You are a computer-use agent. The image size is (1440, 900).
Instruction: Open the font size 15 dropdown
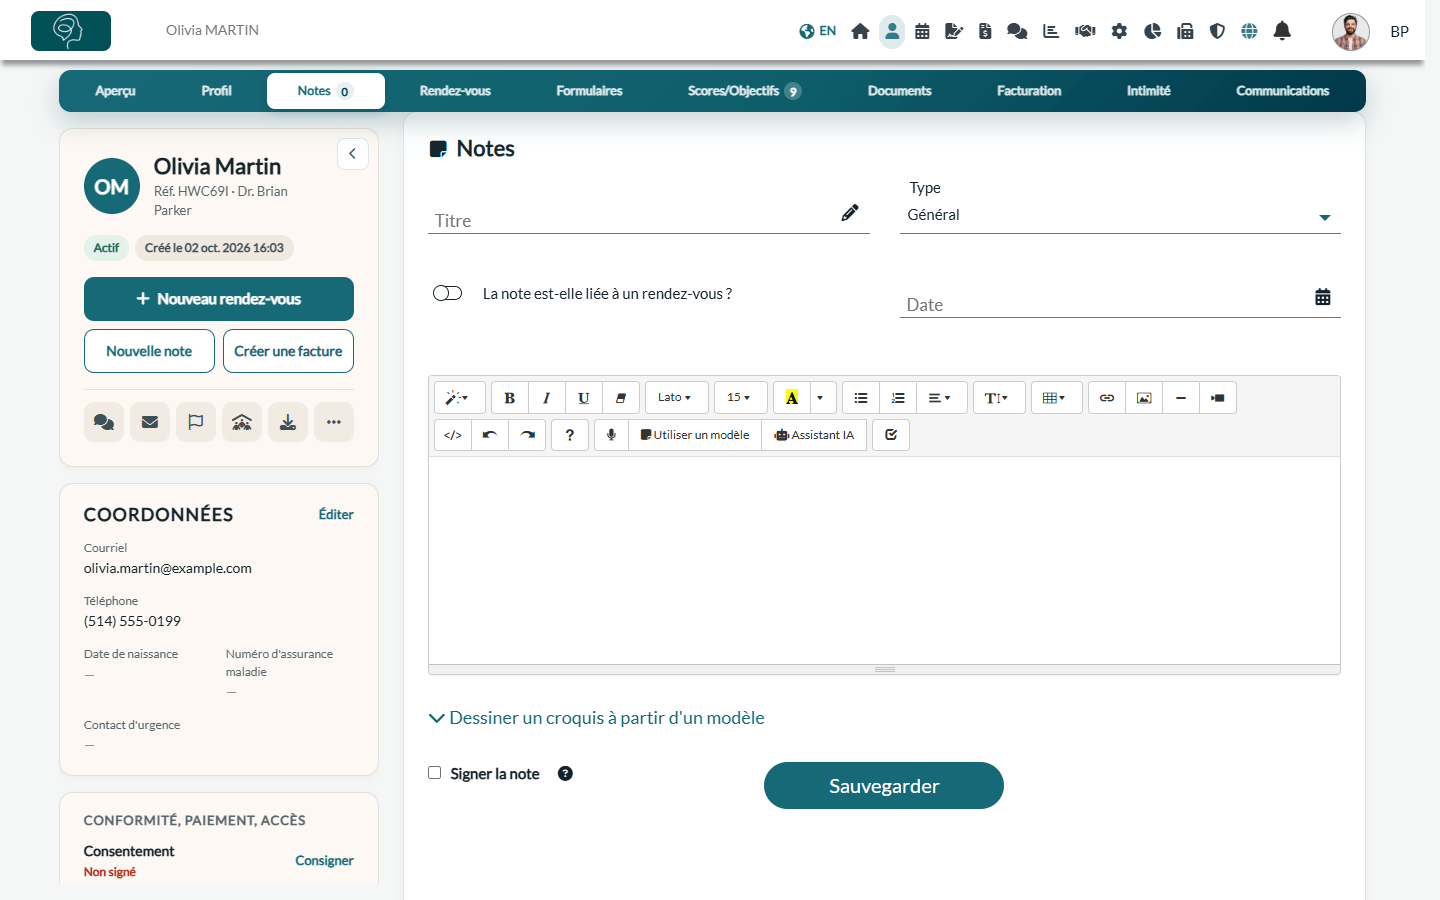click(x=740, y=398)
